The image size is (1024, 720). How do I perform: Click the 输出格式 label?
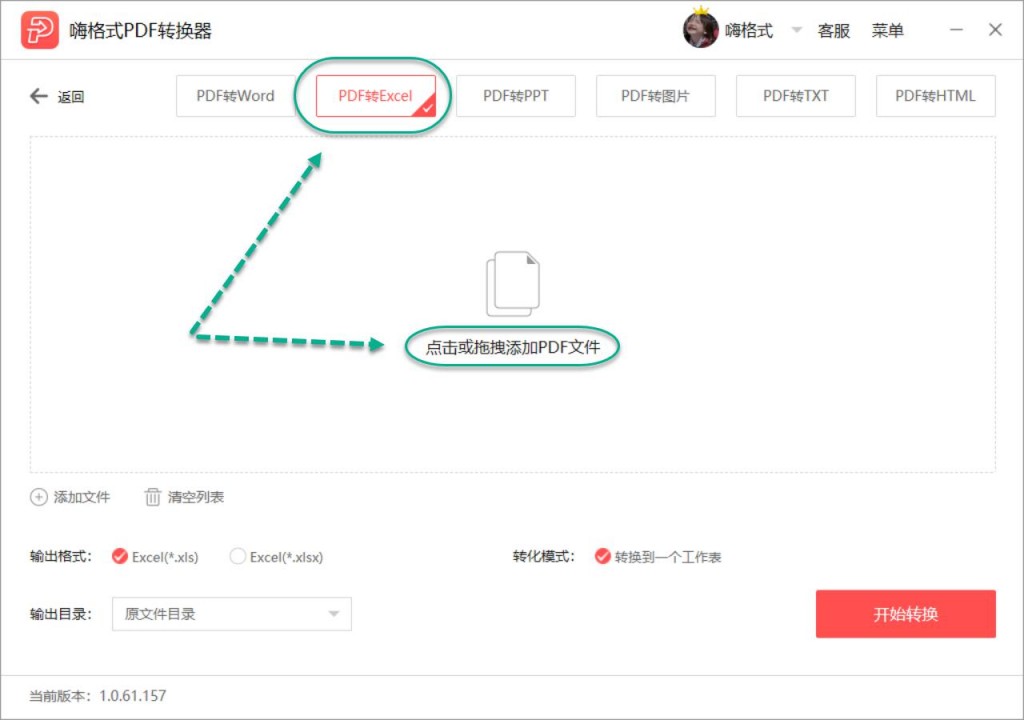click(x=61, y=557)
